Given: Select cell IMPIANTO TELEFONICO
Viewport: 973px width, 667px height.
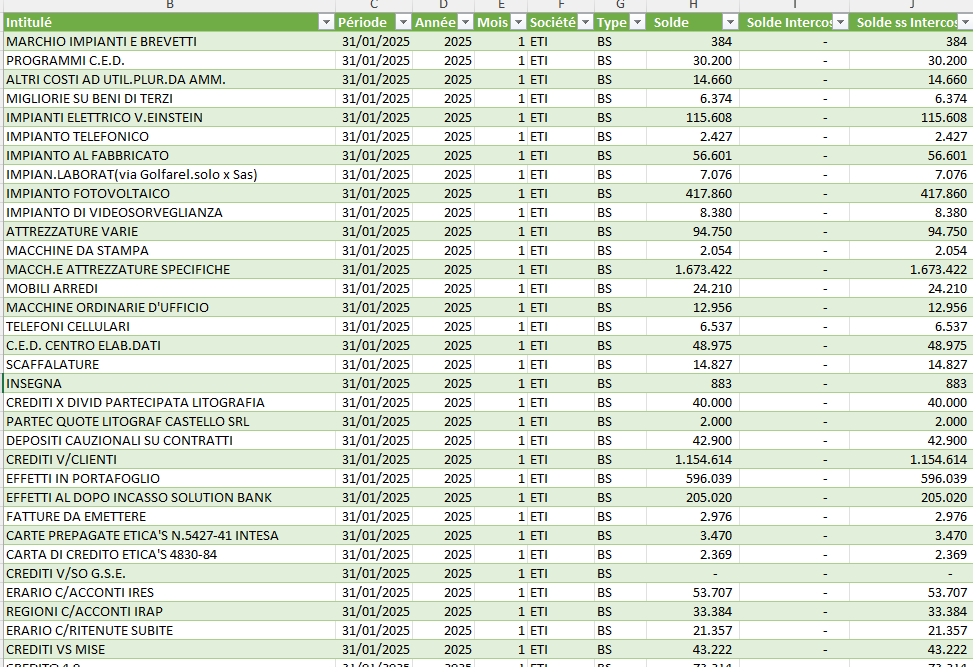Looking at the screenshot, I should tap(169, 137).
